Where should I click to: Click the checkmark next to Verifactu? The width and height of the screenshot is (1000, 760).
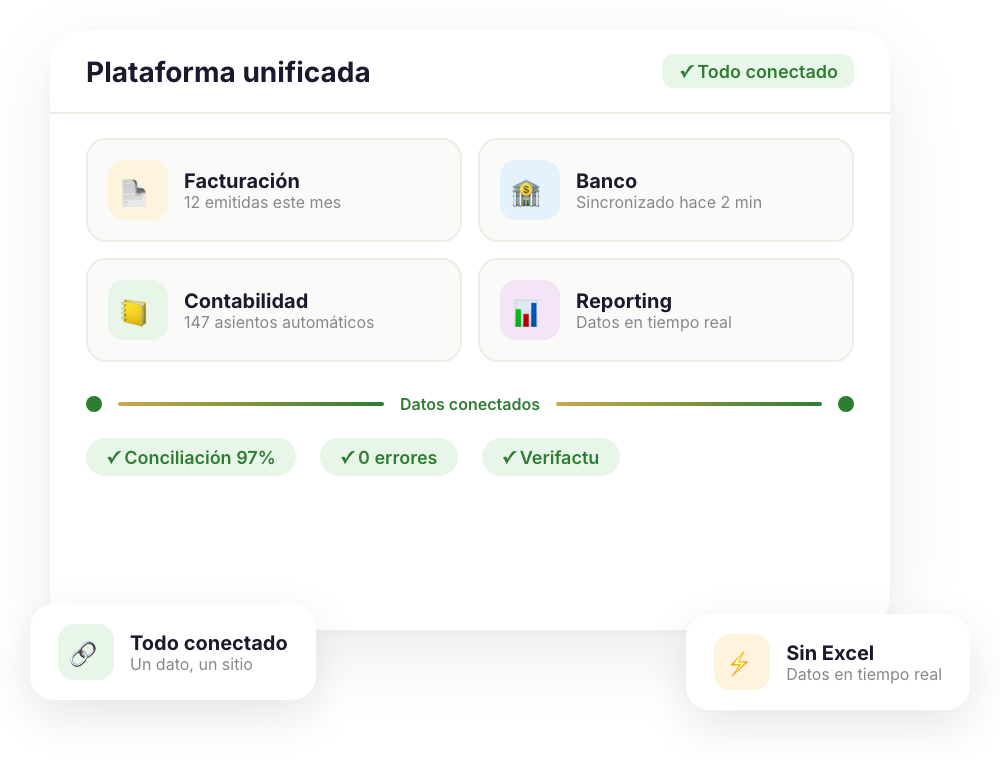[x=510, y=457]
